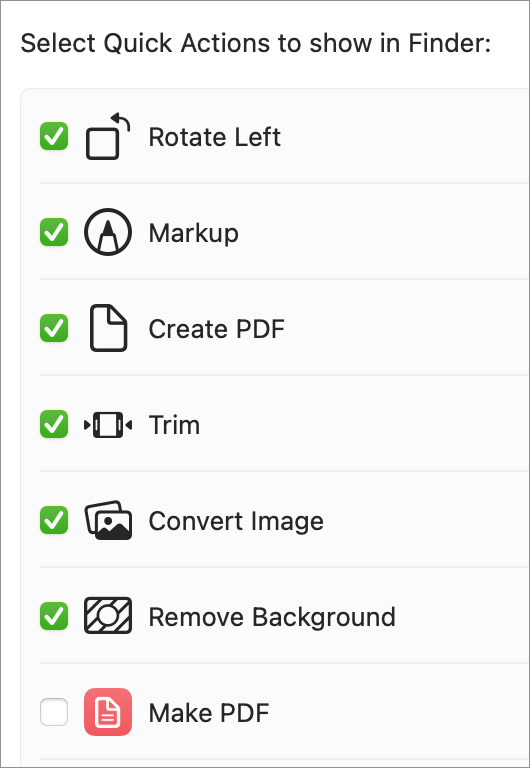530x768 pixels.
Task: Uncheck the Markup checkbox
Action: (x=54, y=232)
